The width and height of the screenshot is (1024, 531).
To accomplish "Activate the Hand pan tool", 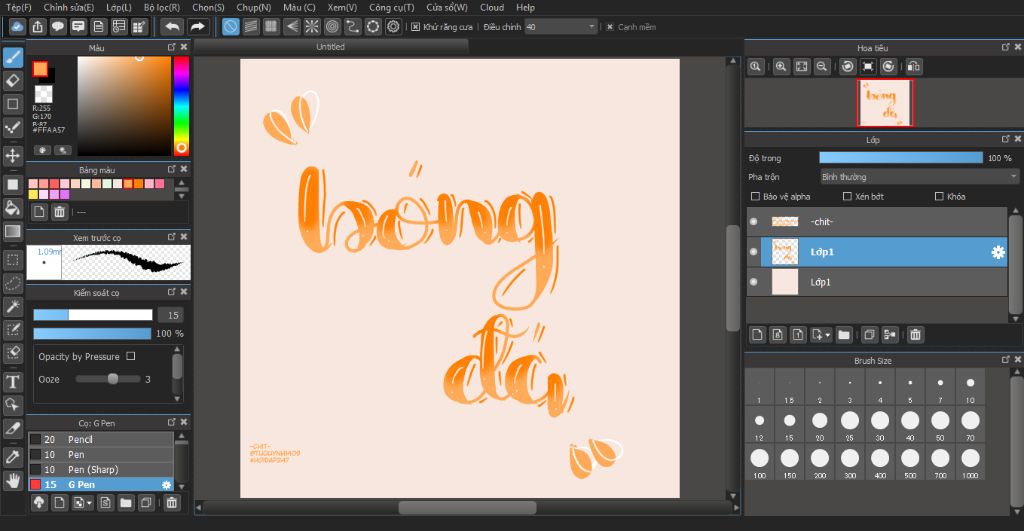I will coord(13,480).
